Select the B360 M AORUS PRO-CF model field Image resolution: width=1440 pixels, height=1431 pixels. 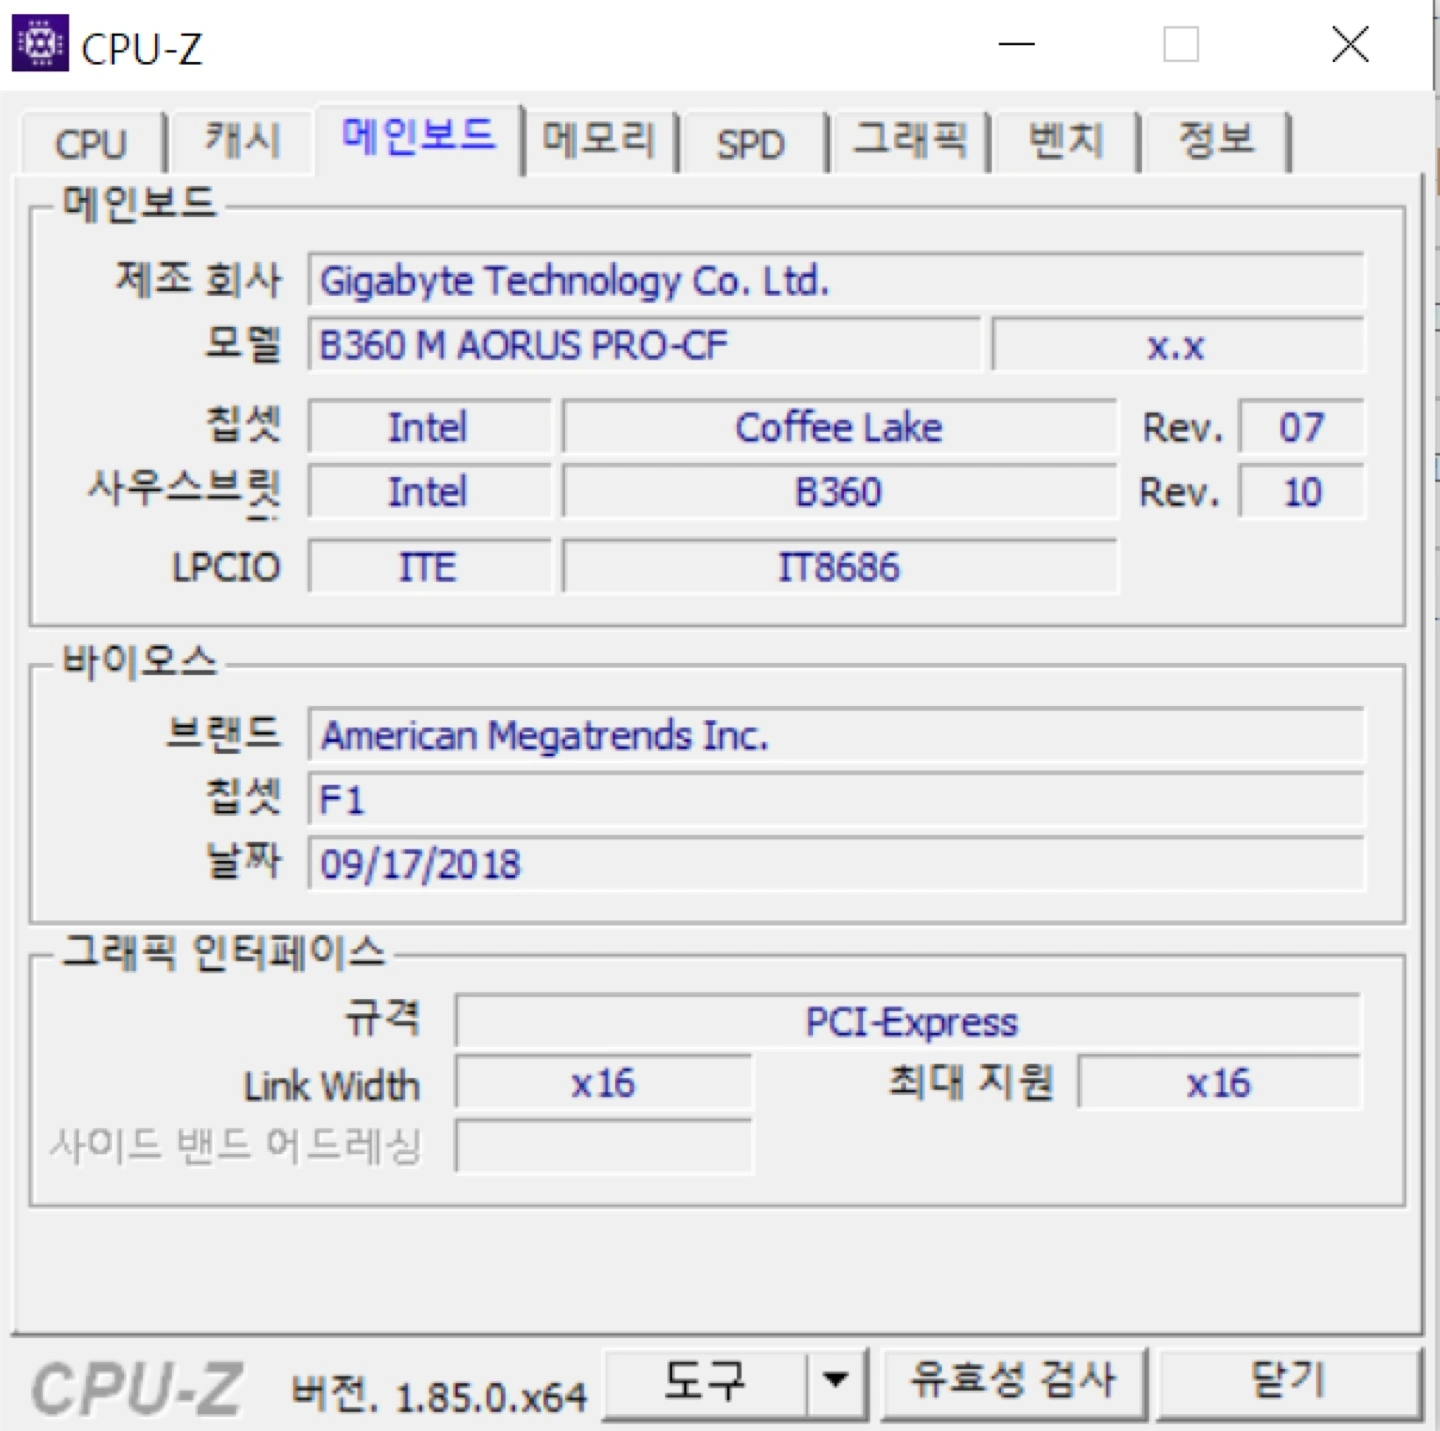[644, 346]
